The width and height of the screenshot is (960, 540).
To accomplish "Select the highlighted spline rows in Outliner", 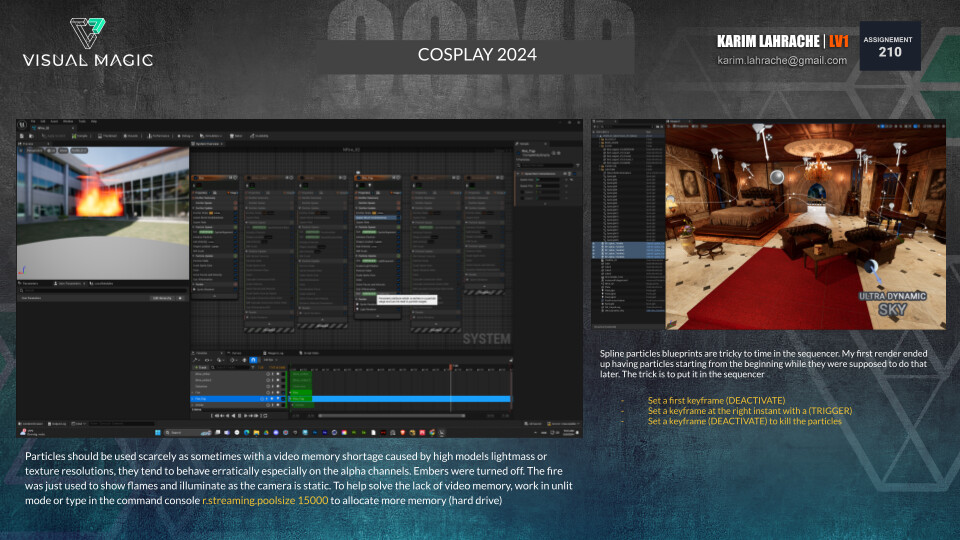I will (628, 250).
